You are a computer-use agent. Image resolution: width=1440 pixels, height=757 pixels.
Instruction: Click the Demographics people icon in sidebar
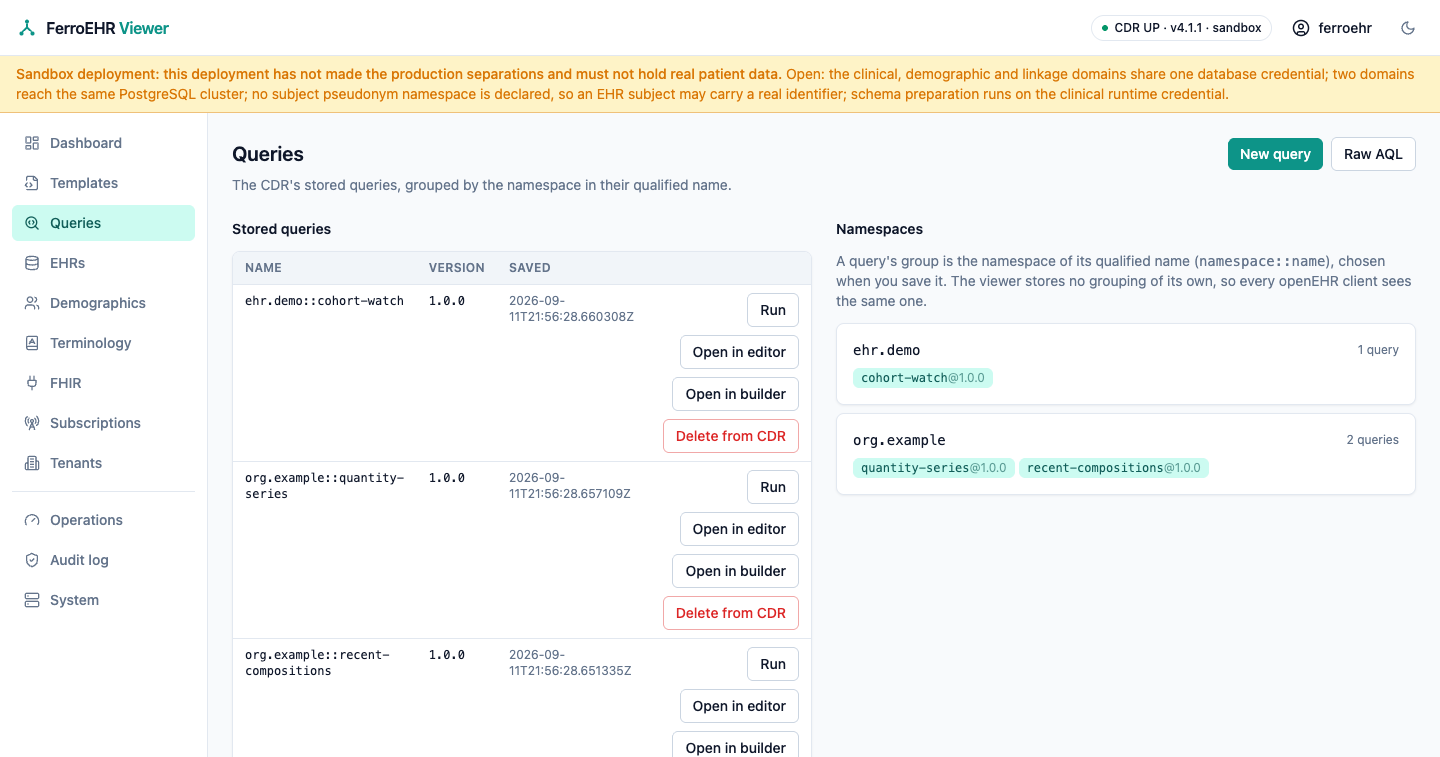pos(32,303)
